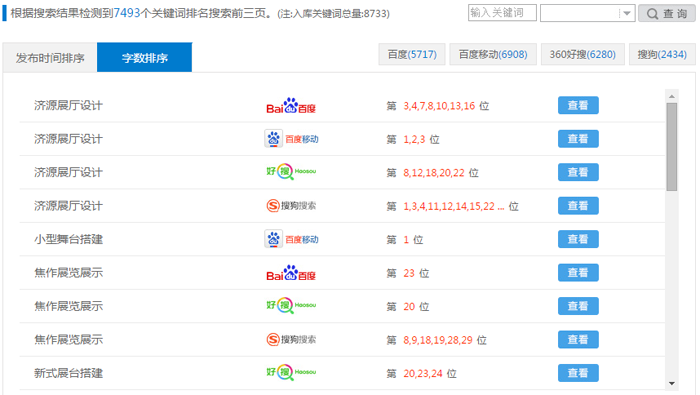Select the 字数排序 tab
The height and width of the screenshot is (395, 700).
[x=145, y=58]
